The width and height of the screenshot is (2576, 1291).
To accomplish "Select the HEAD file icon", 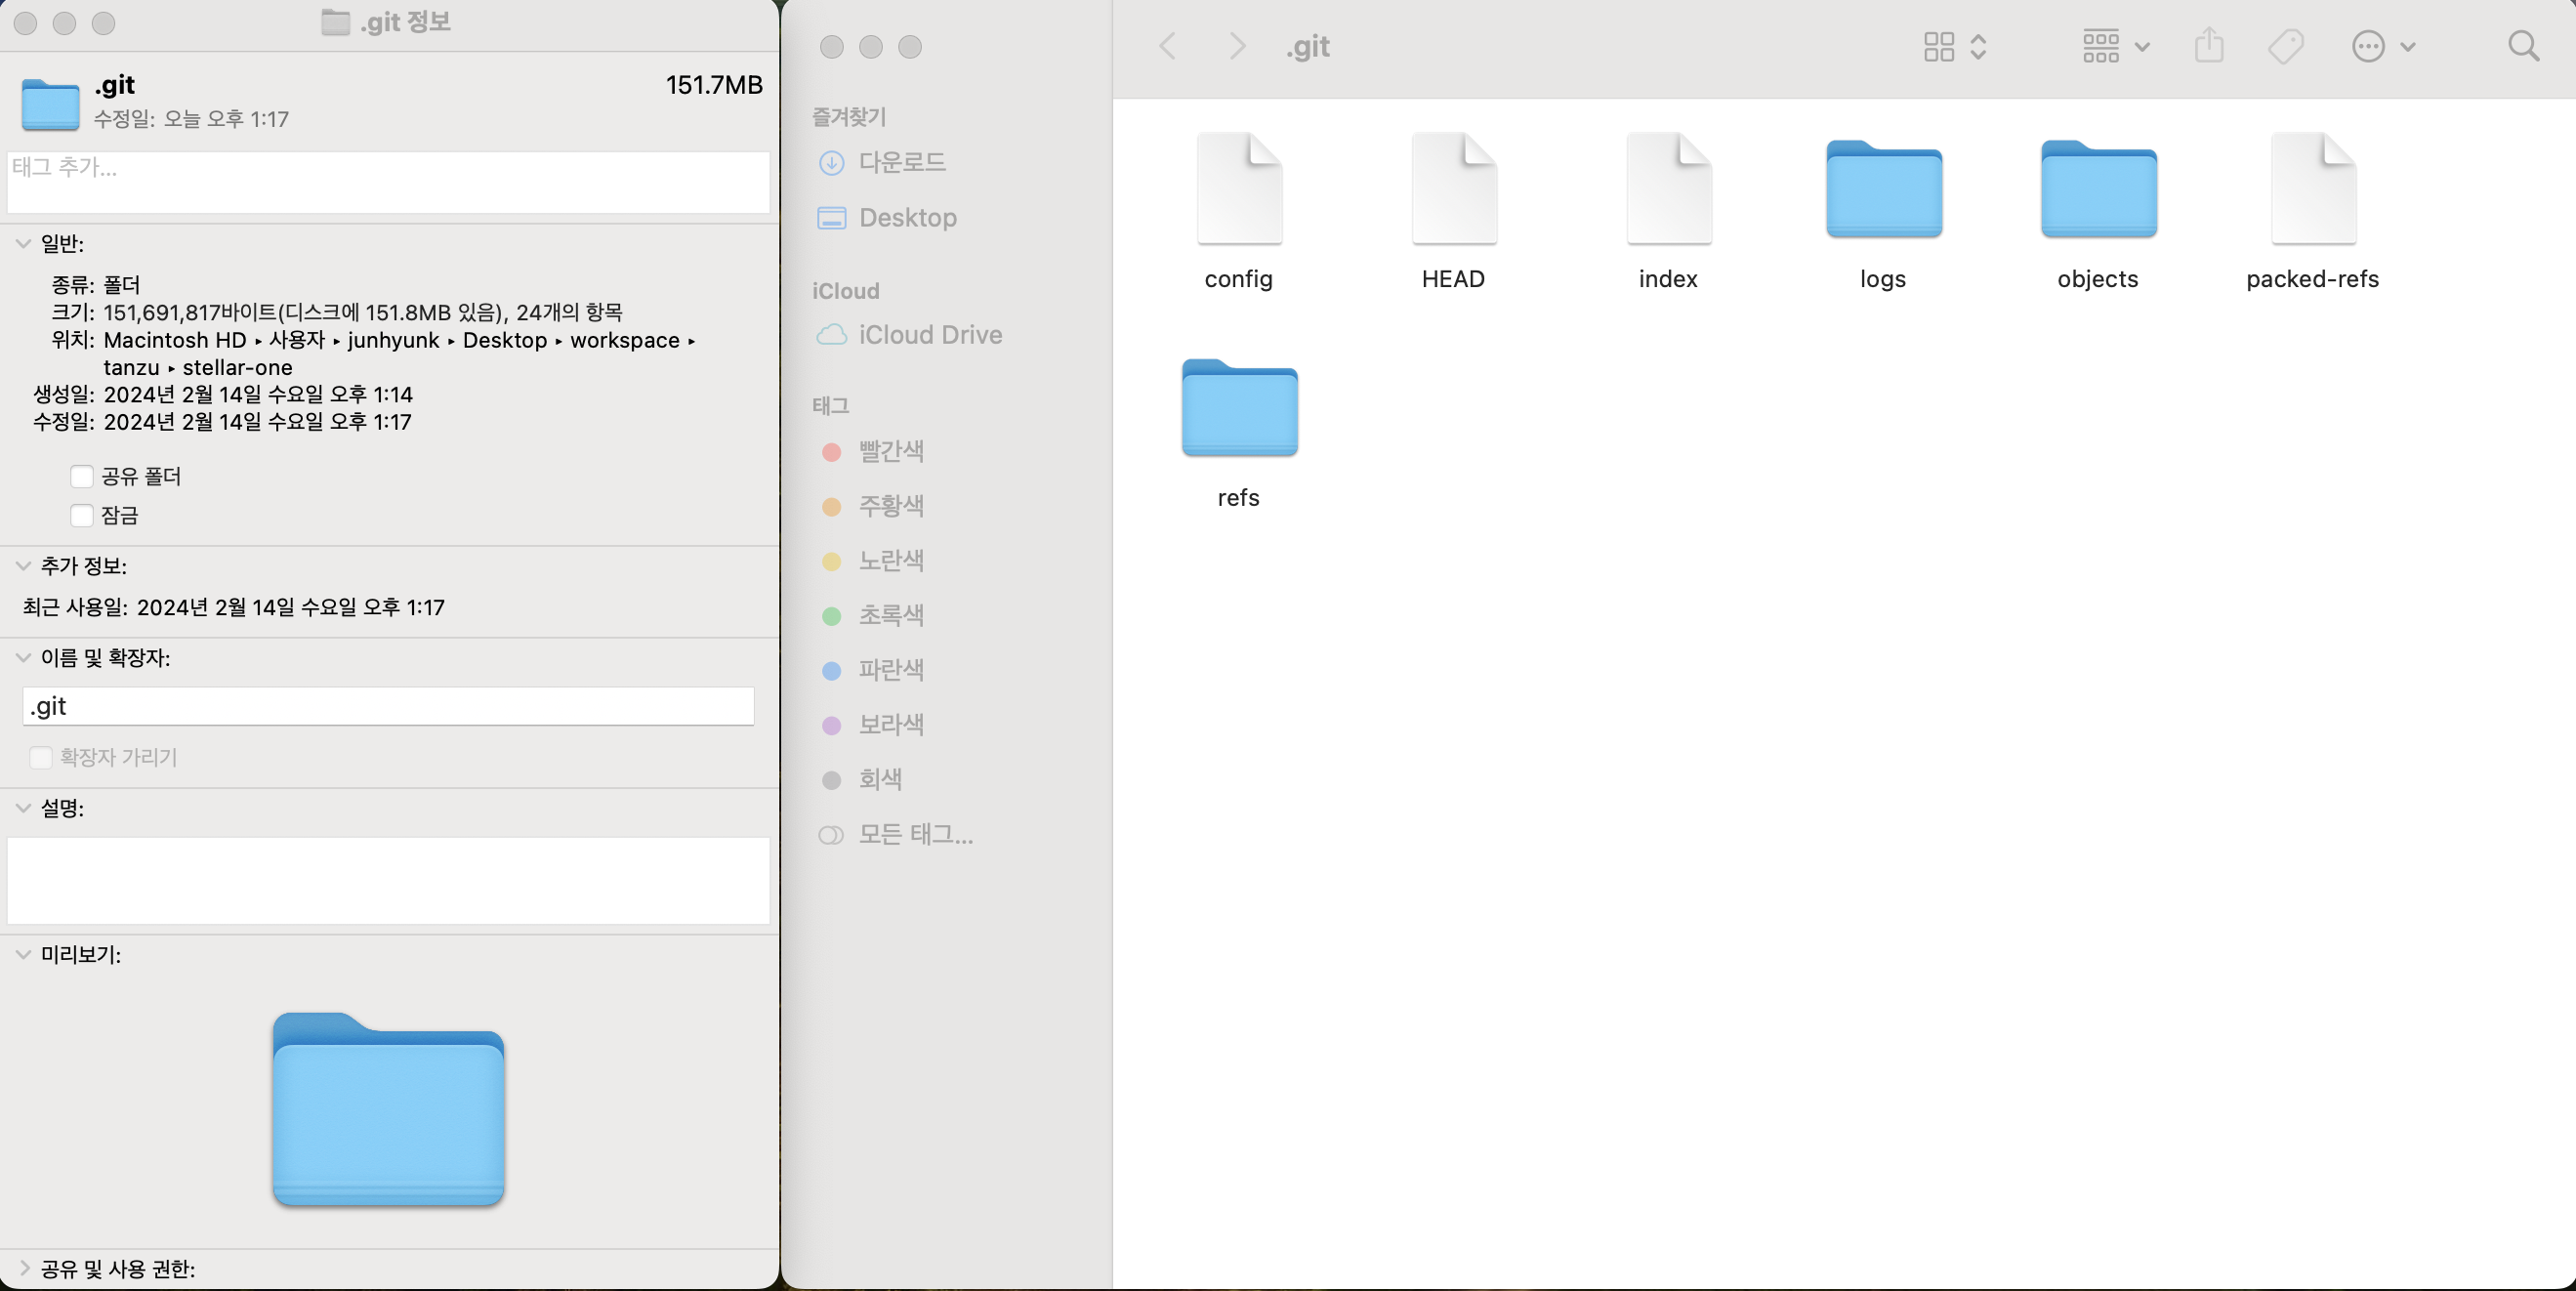I will pos(1453,190).
